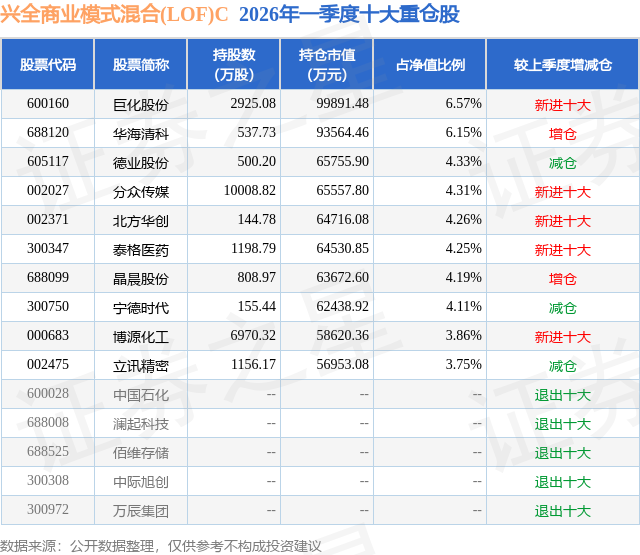The image size is (640, 555).
Task: Select stock name 宁德时代
Action: pos(141,308)
